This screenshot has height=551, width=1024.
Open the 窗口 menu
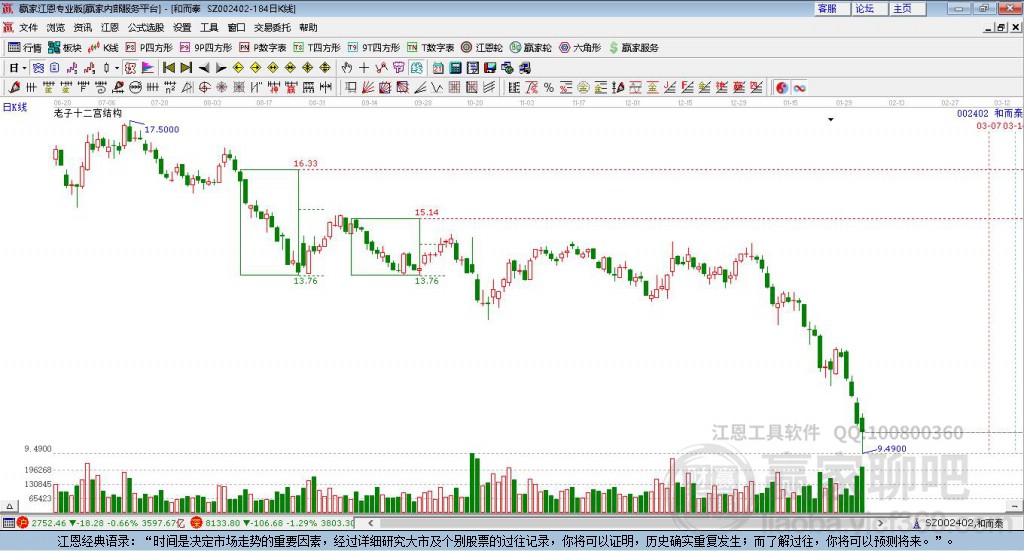[x=236, y=27]
